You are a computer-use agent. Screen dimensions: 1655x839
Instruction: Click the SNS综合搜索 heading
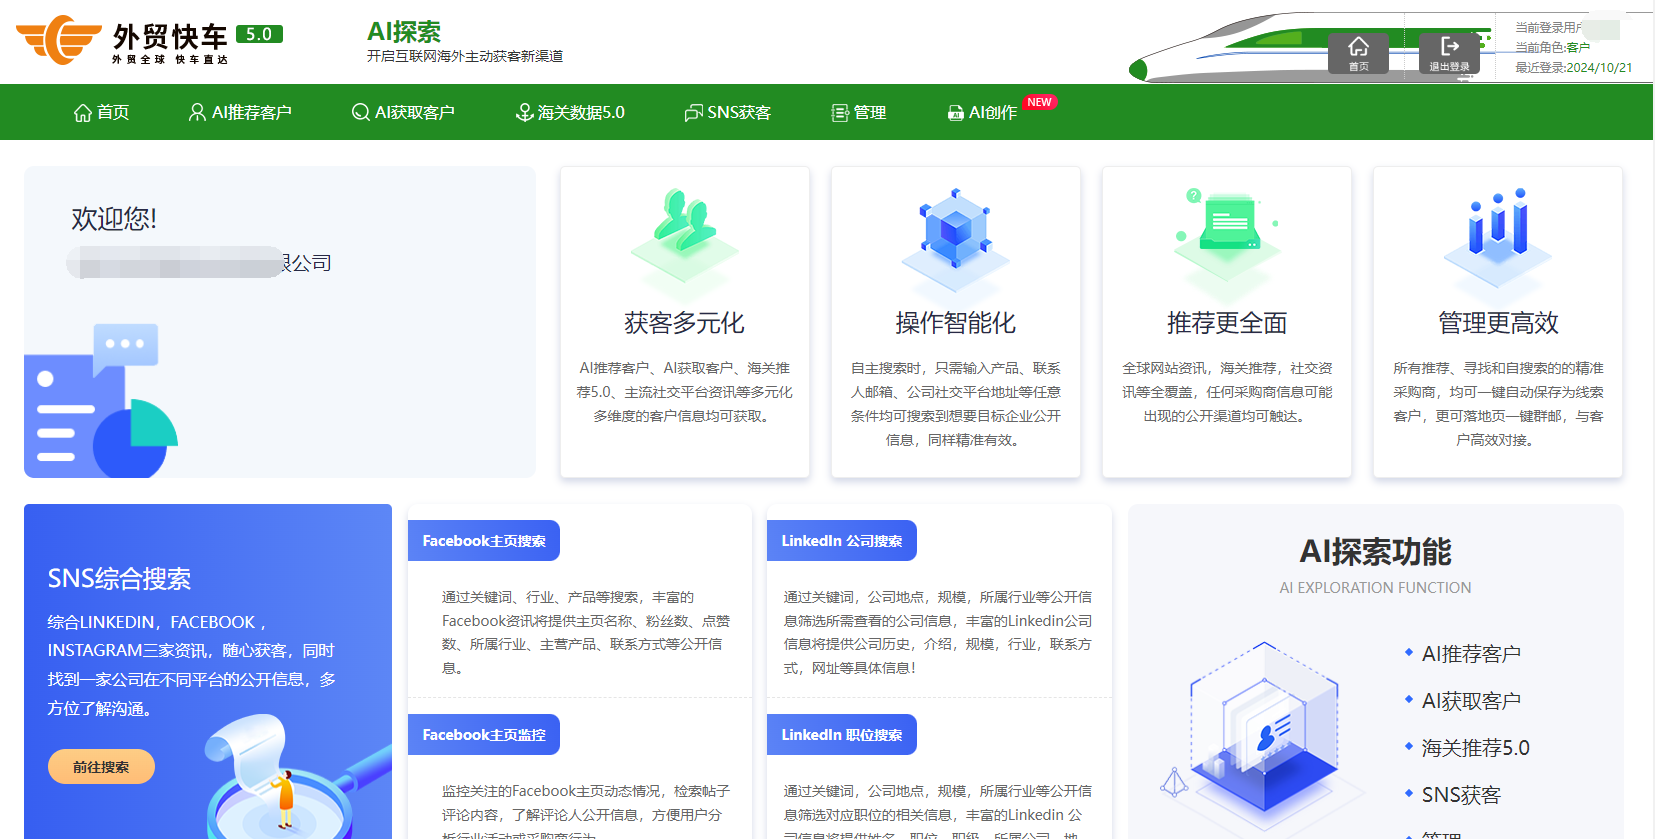119,579
